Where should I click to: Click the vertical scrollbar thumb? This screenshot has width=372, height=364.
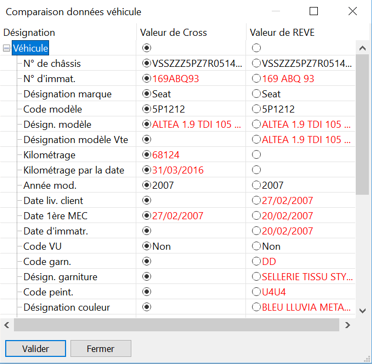click(x=362, y=125)
